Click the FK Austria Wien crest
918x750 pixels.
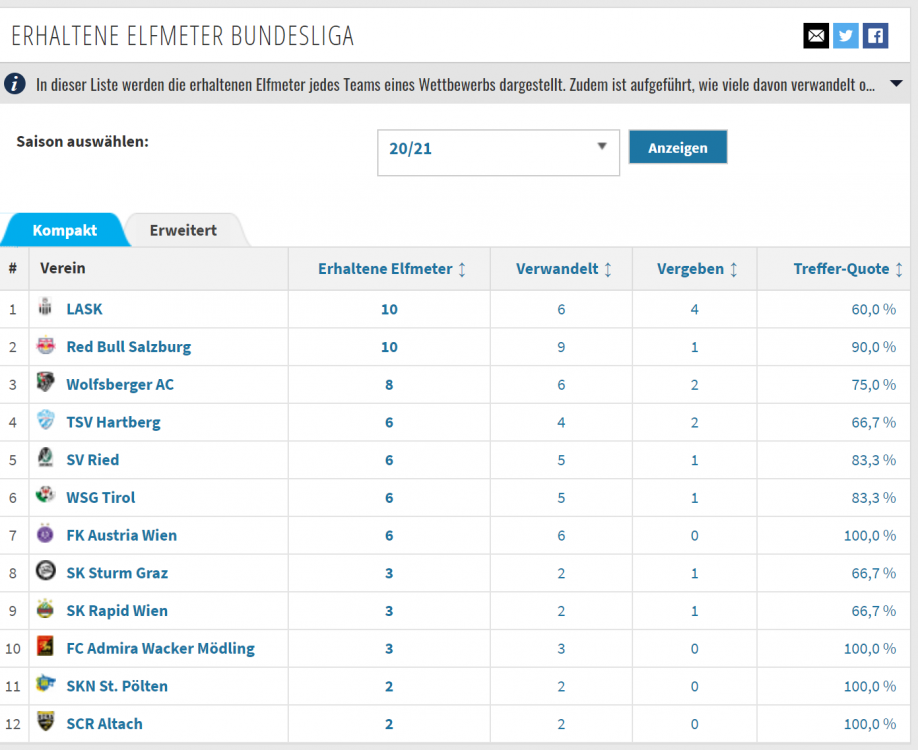45,534
